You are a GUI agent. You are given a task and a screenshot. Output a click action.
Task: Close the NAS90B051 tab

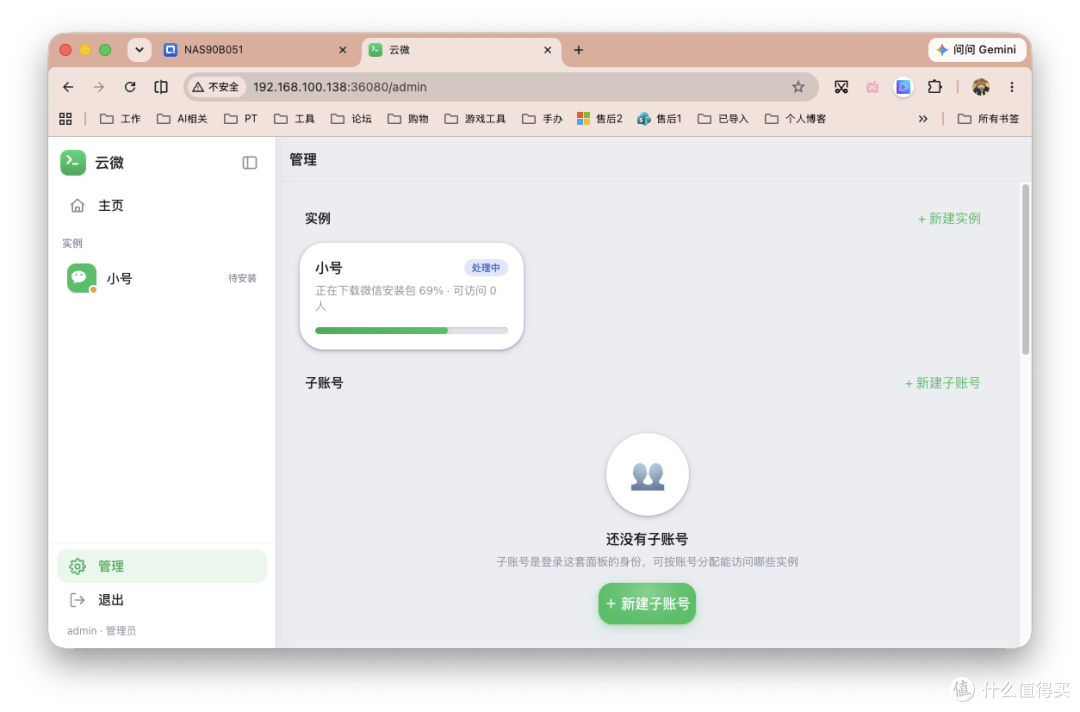click(x=342, y=50)
